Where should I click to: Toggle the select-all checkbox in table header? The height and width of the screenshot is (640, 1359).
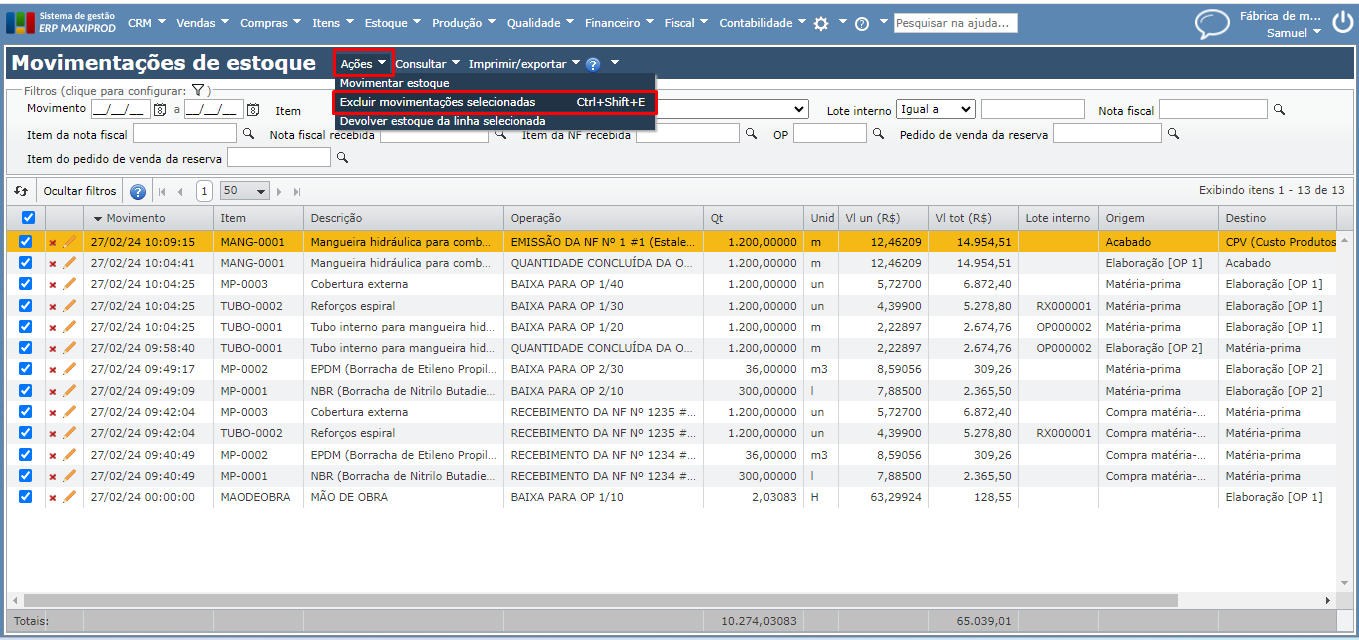point(27,218)
